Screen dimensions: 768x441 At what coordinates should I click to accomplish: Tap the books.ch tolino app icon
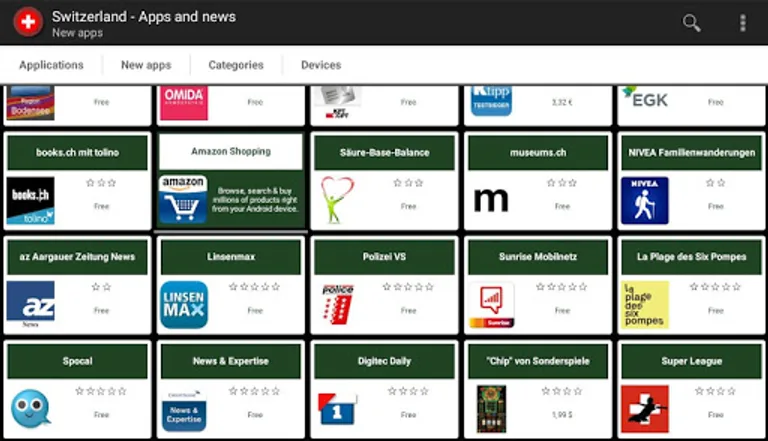(x=30, y=200)
